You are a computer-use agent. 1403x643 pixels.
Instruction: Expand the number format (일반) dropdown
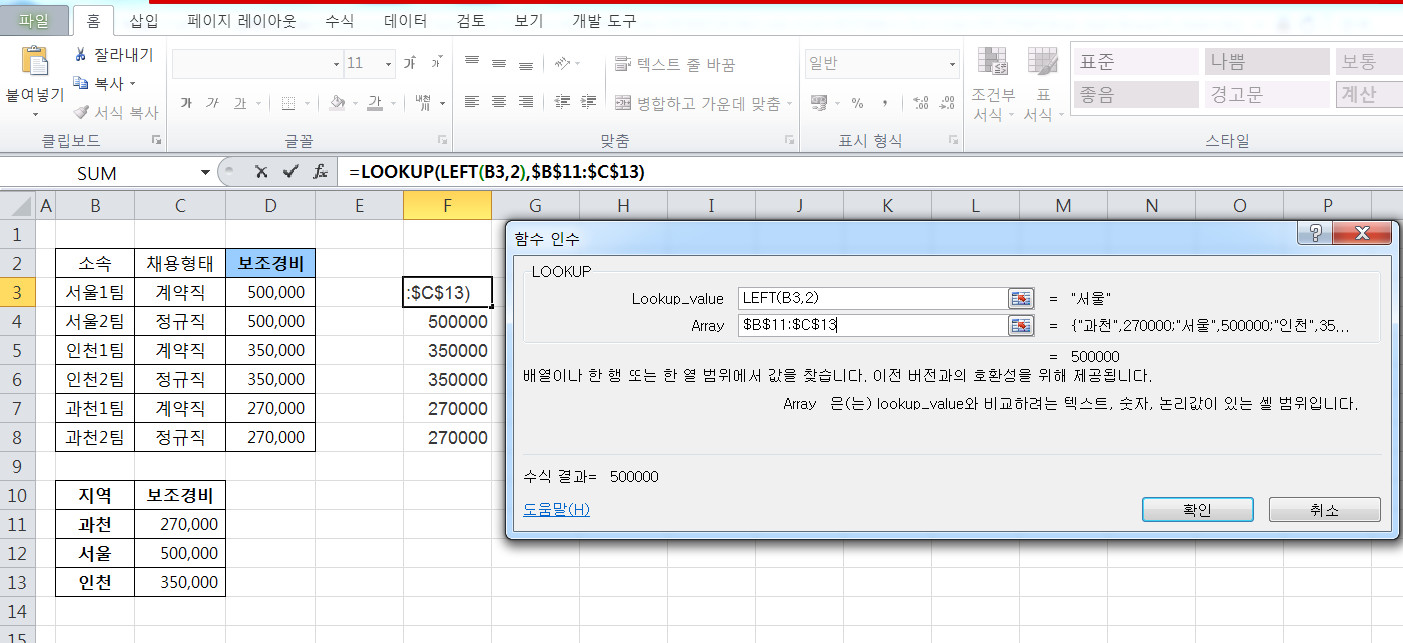[952, 64]
